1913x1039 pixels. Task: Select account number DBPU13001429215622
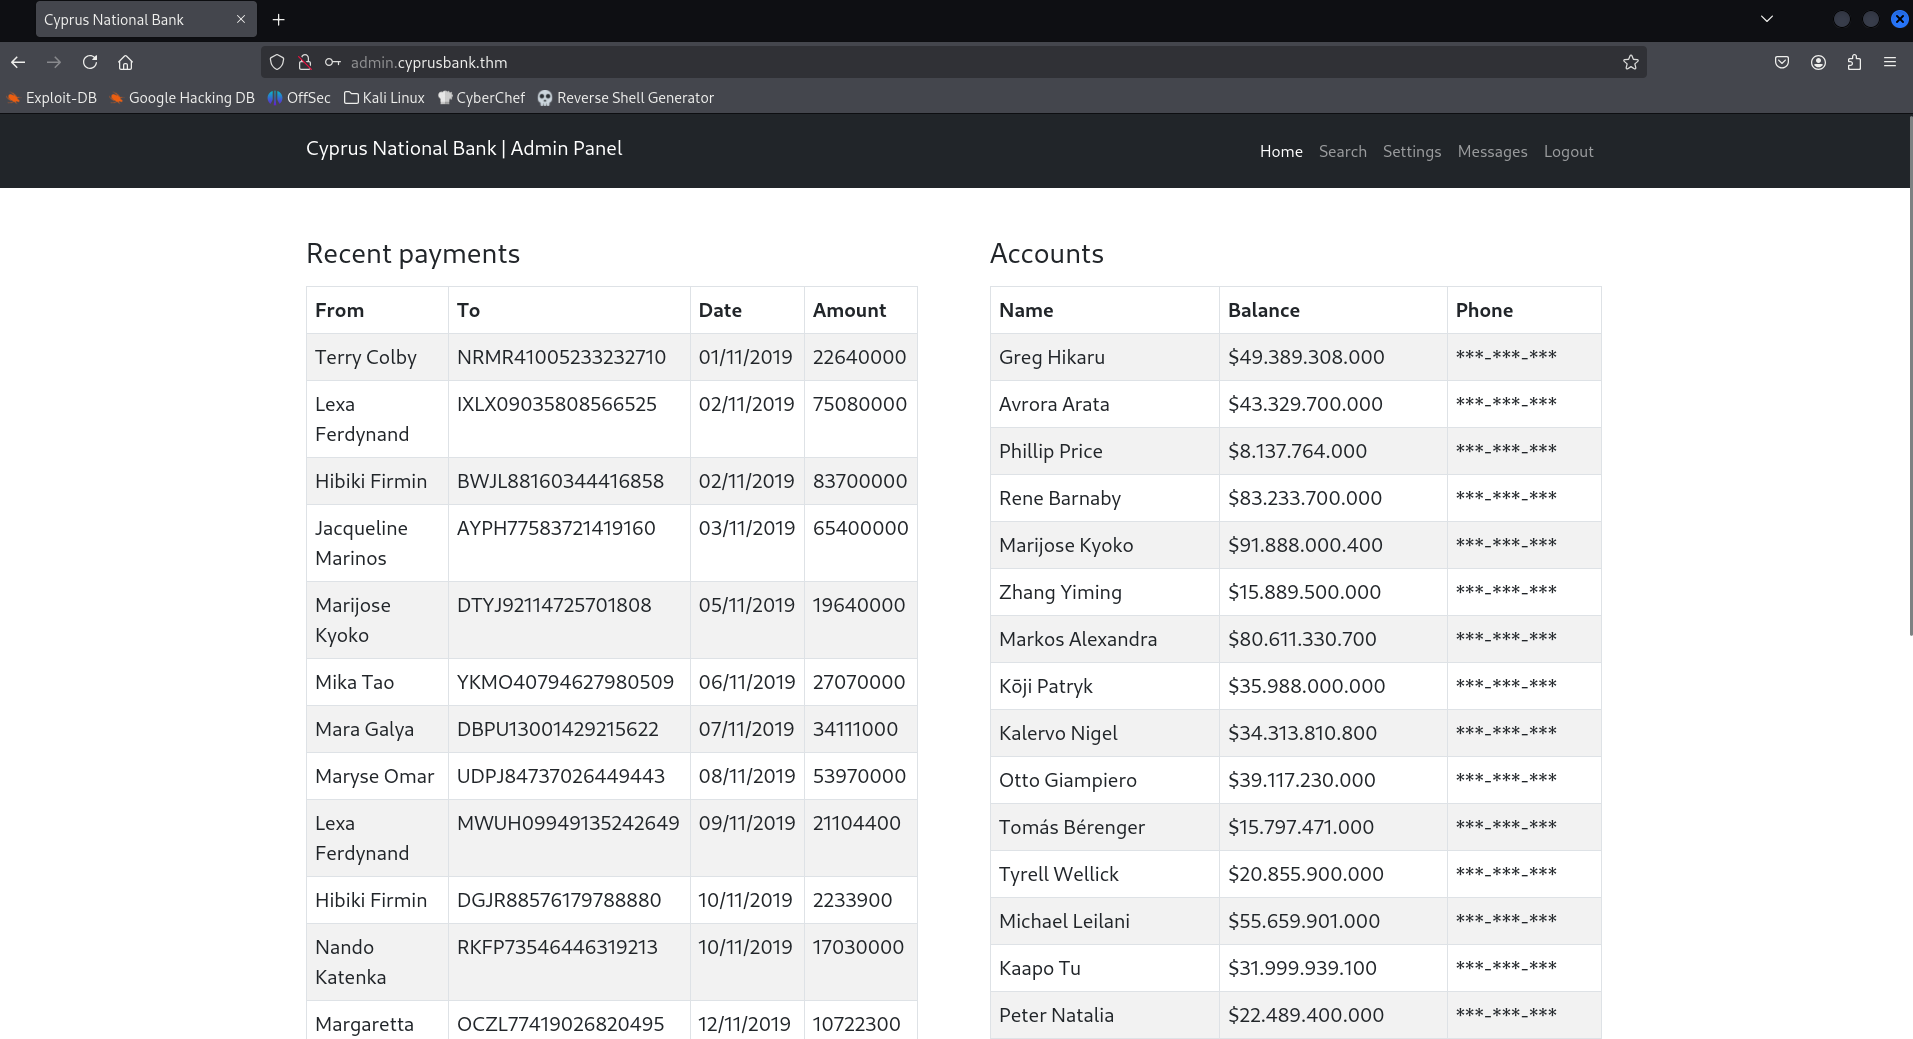(x=558, y=729)
